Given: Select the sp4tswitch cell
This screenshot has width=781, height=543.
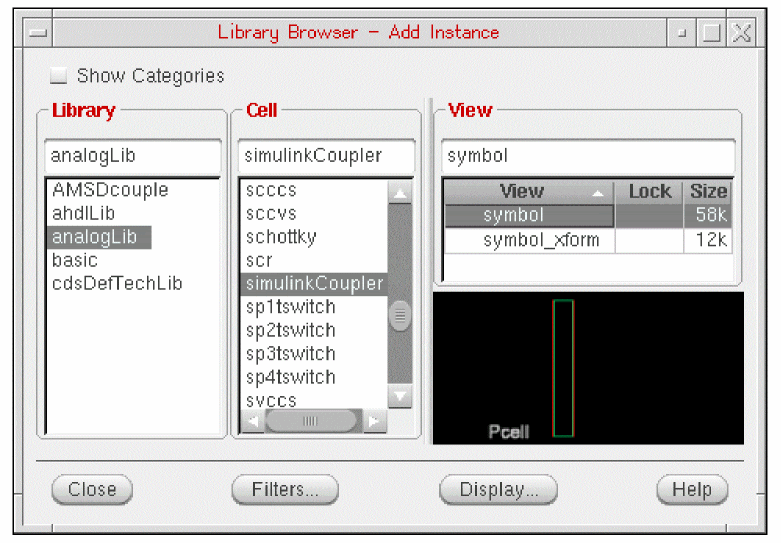Looking at the screenshot, I should coord(290,377).
